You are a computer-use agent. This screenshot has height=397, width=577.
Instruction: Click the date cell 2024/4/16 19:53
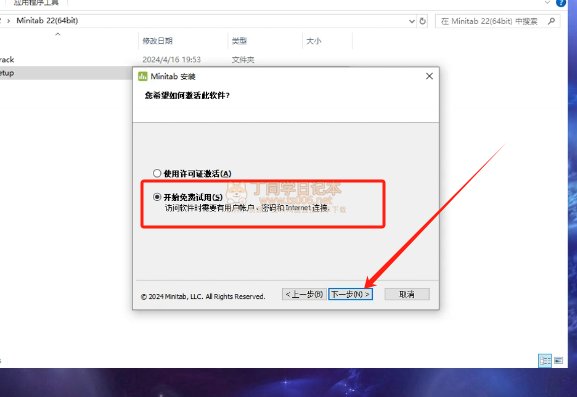tap(171, 60)
